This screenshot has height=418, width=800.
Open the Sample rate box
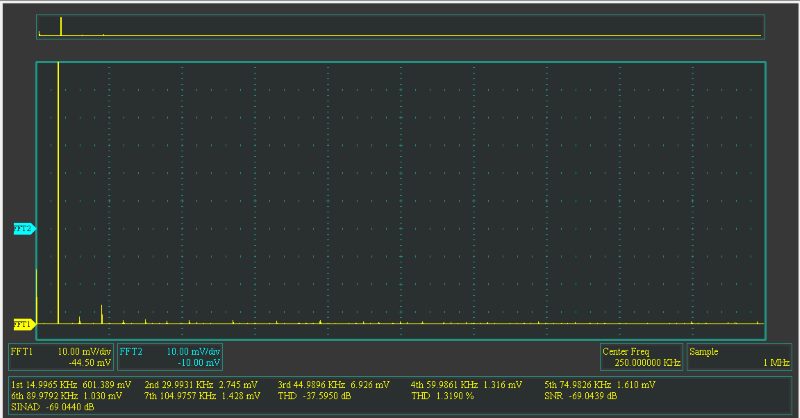tap(739, 357)
